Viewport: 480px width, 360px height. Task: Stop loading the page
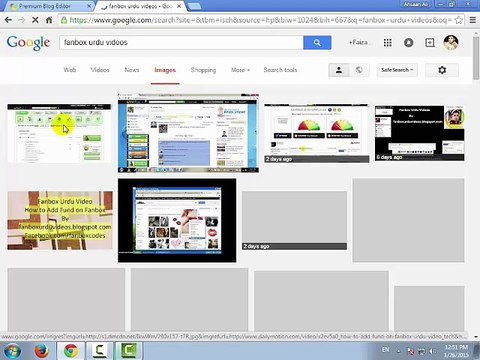pos(35,20)
